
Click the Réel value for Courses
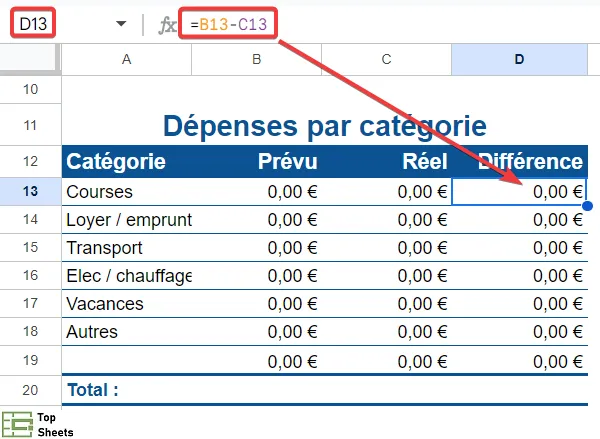pyautogui.click(x=386, y=192)
